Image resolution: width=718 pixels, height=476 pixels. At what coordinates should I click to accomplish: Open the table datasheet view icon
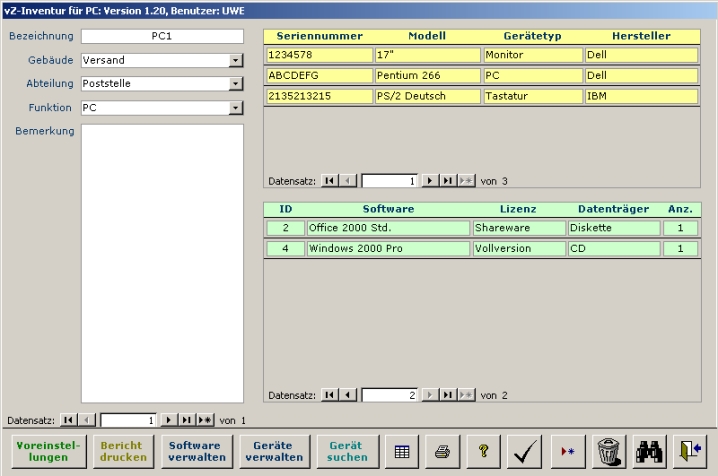(x=402, y=452)
